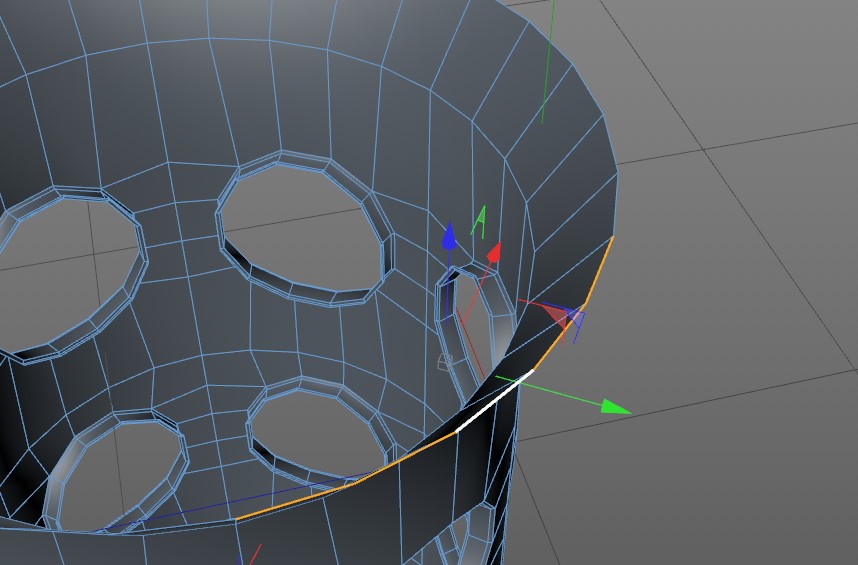Pick the small red axis arrowhead beside blue arrow
This screenshot has height=565, width=858.
[494, 252]
